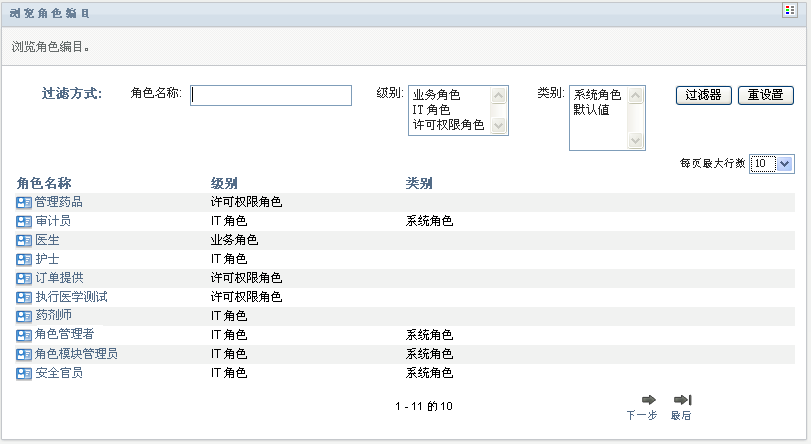Select 许可权限角色 in the 级别 list
Viewport: 811px width, 444px height.
pyautogui.click(x=448, y=125)
